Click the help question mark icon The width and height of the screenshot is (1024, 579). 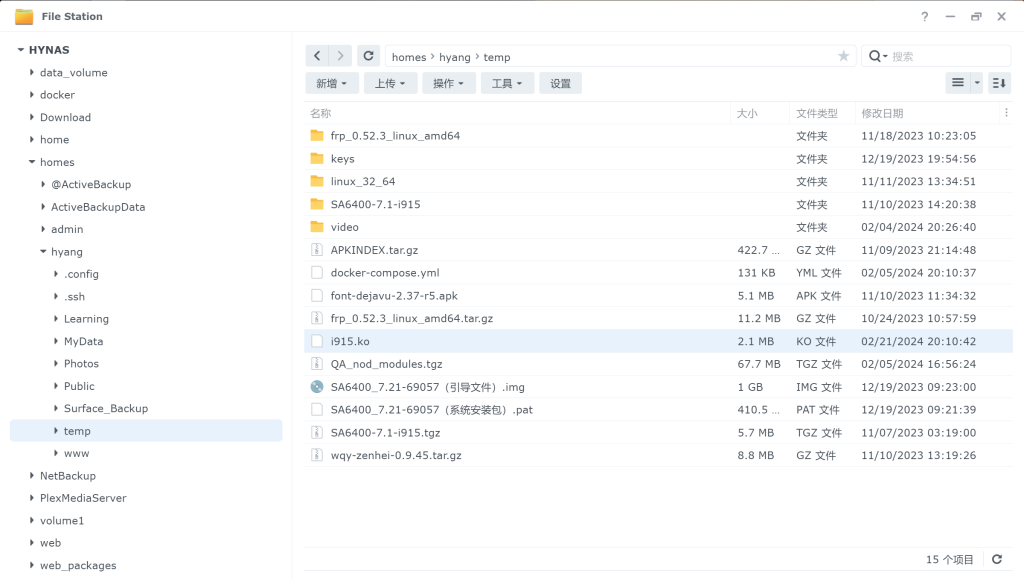[925, 16]
